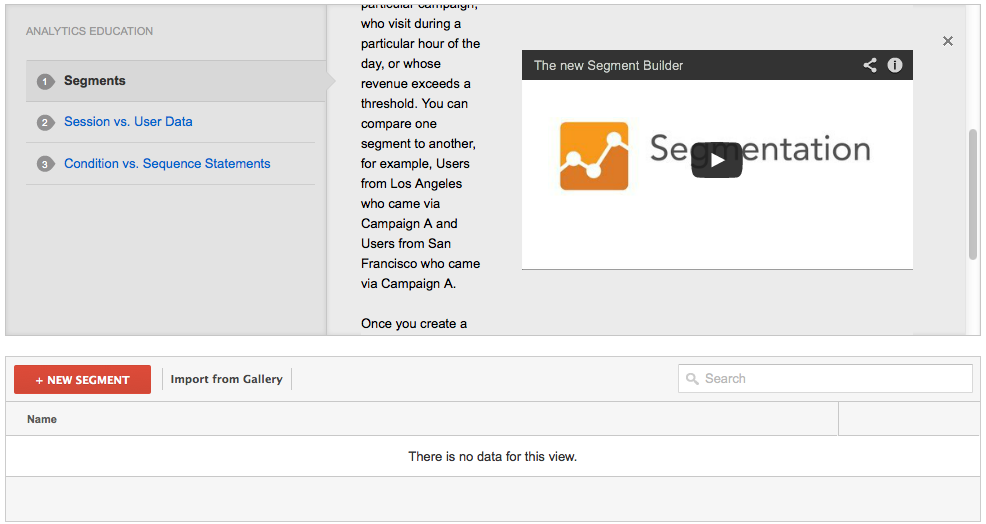The image size is (986, 524).
Task: Open Condition vs. Sequence Statements lesson
Action: click(x=167, y=164)
